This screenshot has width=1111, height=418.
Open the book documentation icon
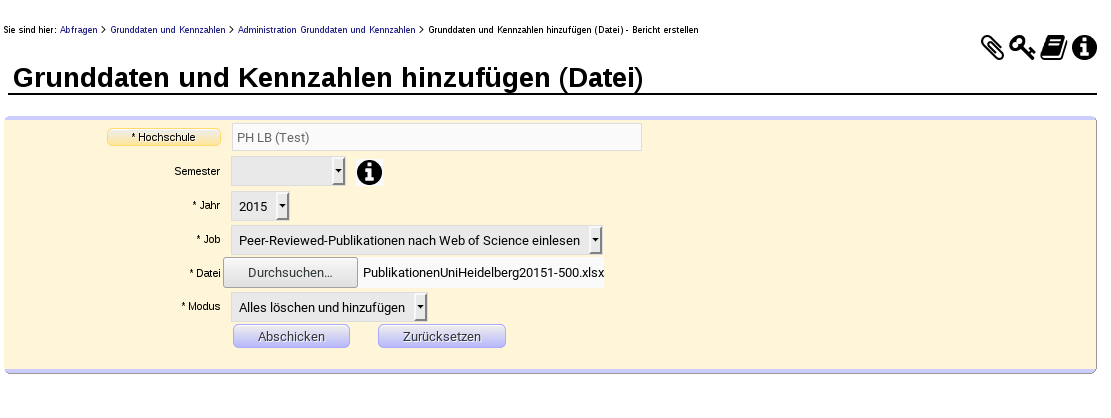(x=1053, y=48)
